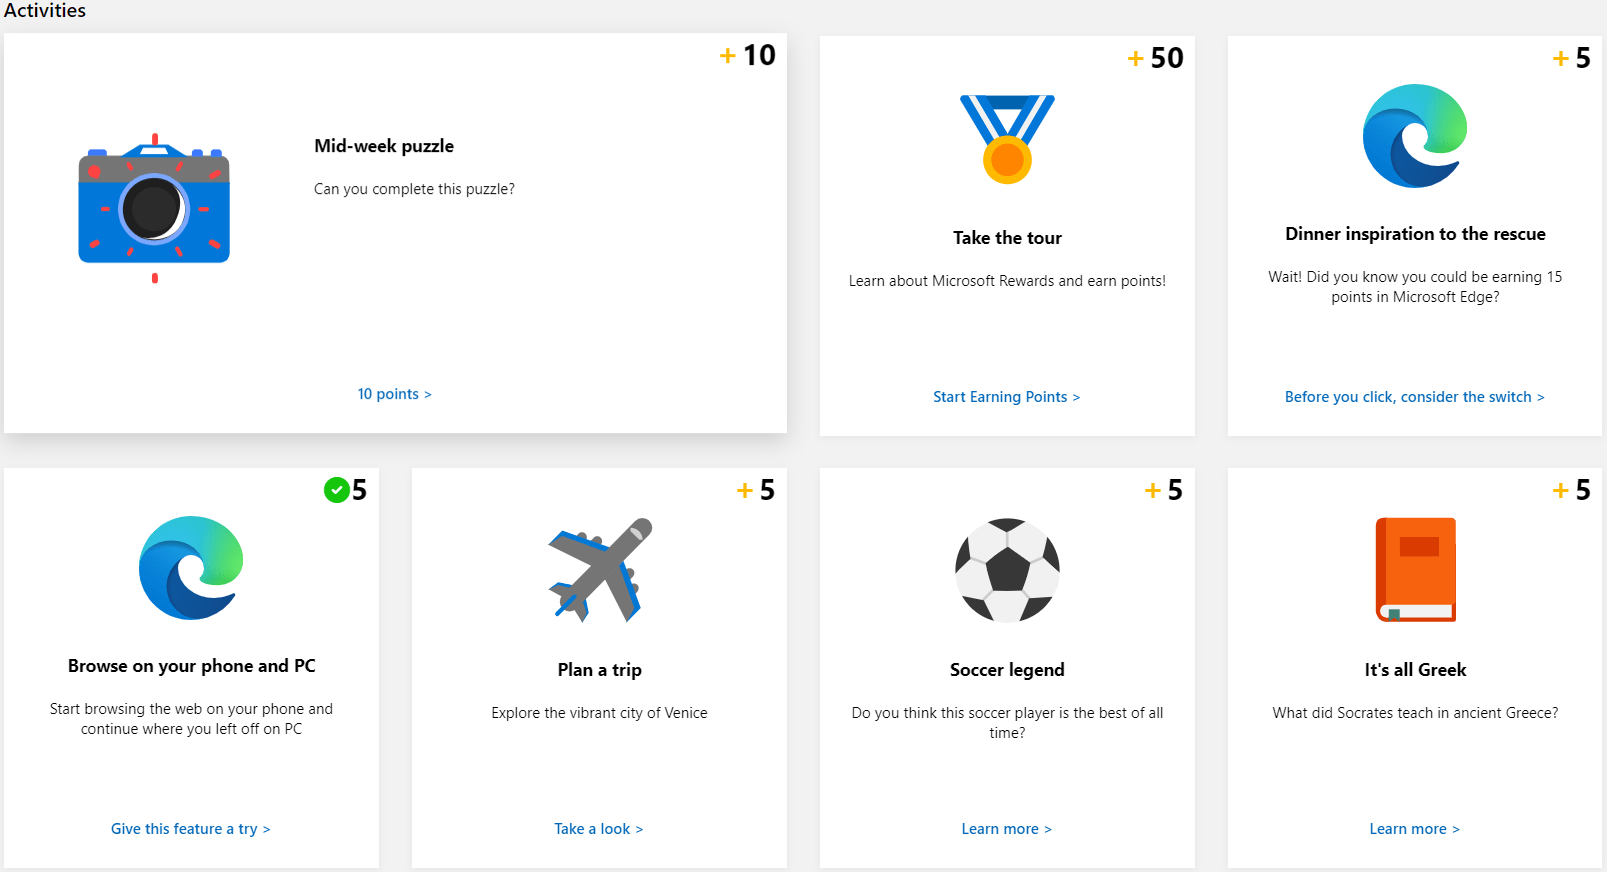This screenshot has width=1607, height=872.
Task: Click the +10 points indicator on Mid-week puzzle
Action: (748, 55)
